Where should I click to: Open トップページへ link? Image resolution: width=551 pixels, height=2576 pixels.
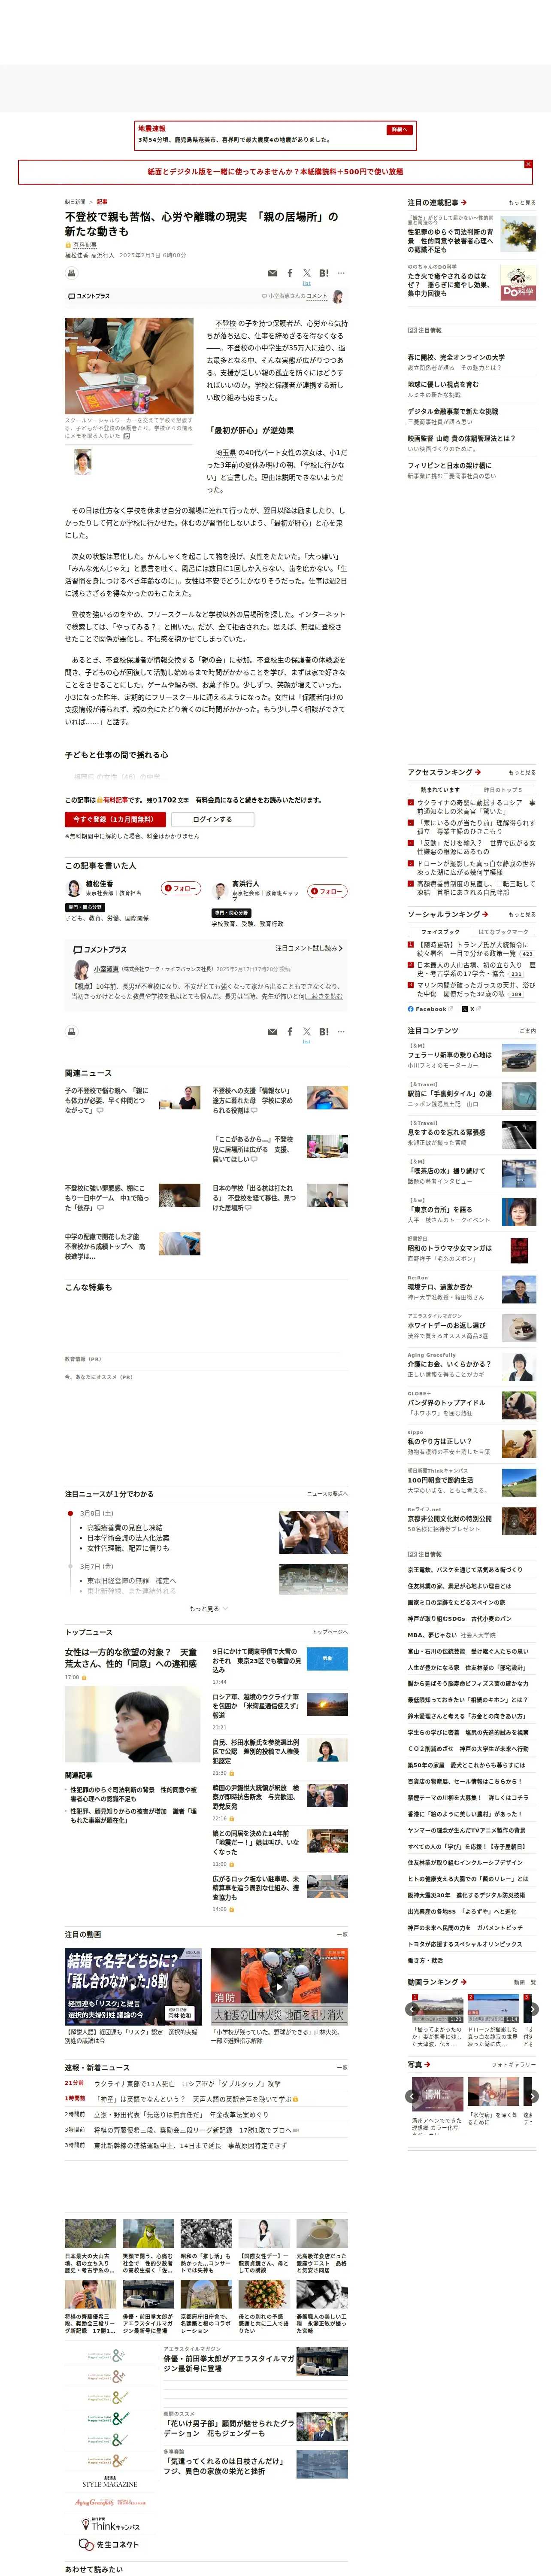coord(330,1632)
